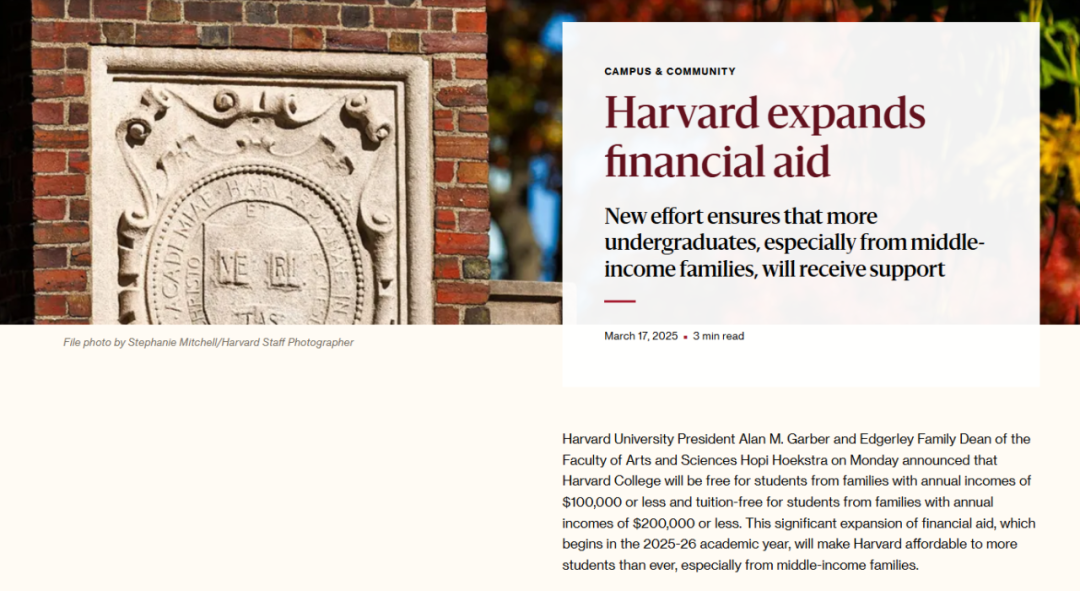Image resolution: width=1080 pixels, height=591 pixels.
Task: Click the Stephanie Mitchell photo credit caption
Action: coord(208,342)
